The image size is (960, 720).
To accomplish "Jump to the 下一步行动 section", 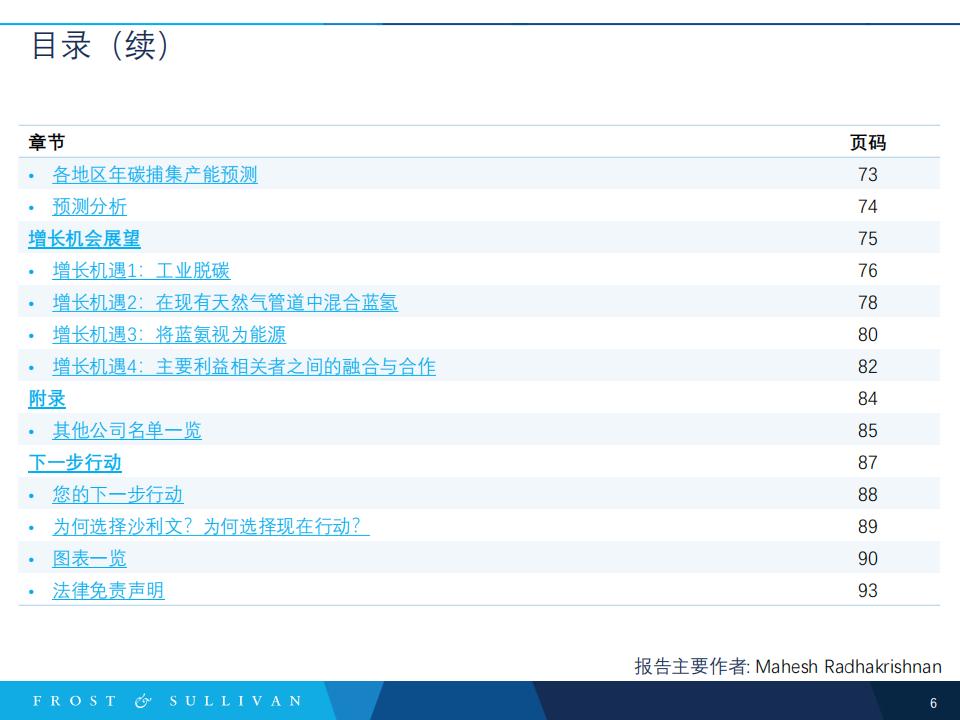I will (75, 462).
